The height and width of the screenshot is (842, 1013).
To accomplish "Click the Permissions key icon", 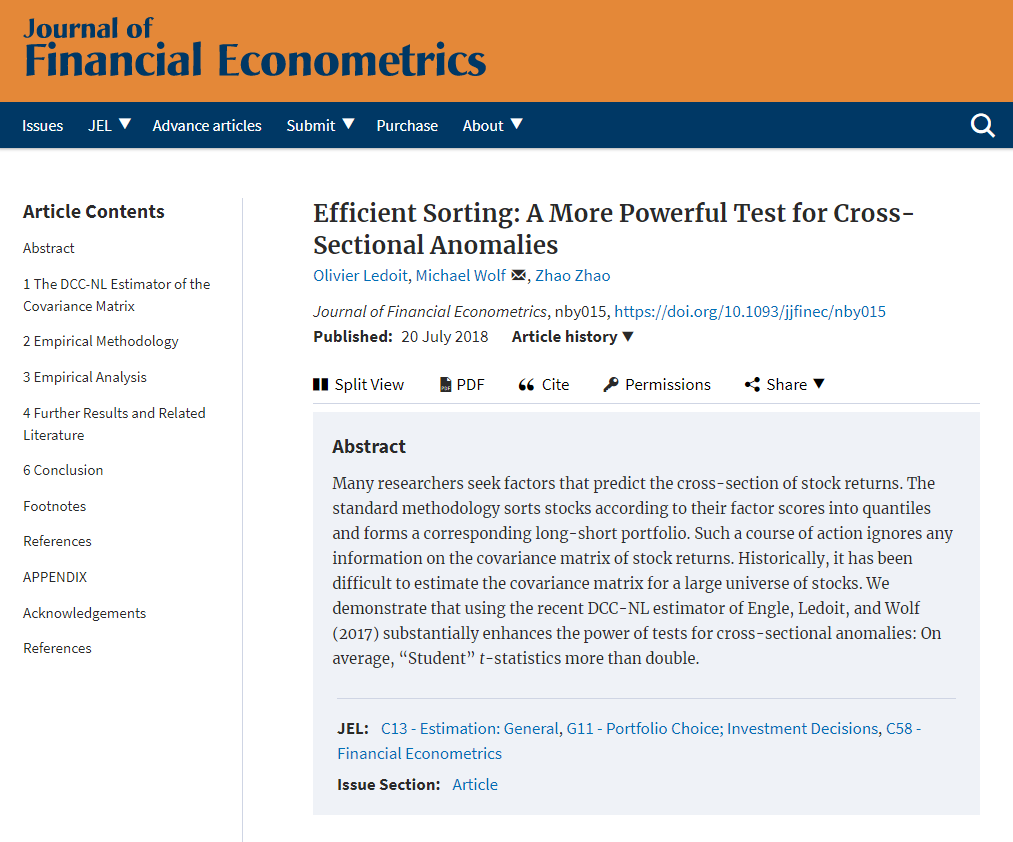I will (x=611, y=384).
